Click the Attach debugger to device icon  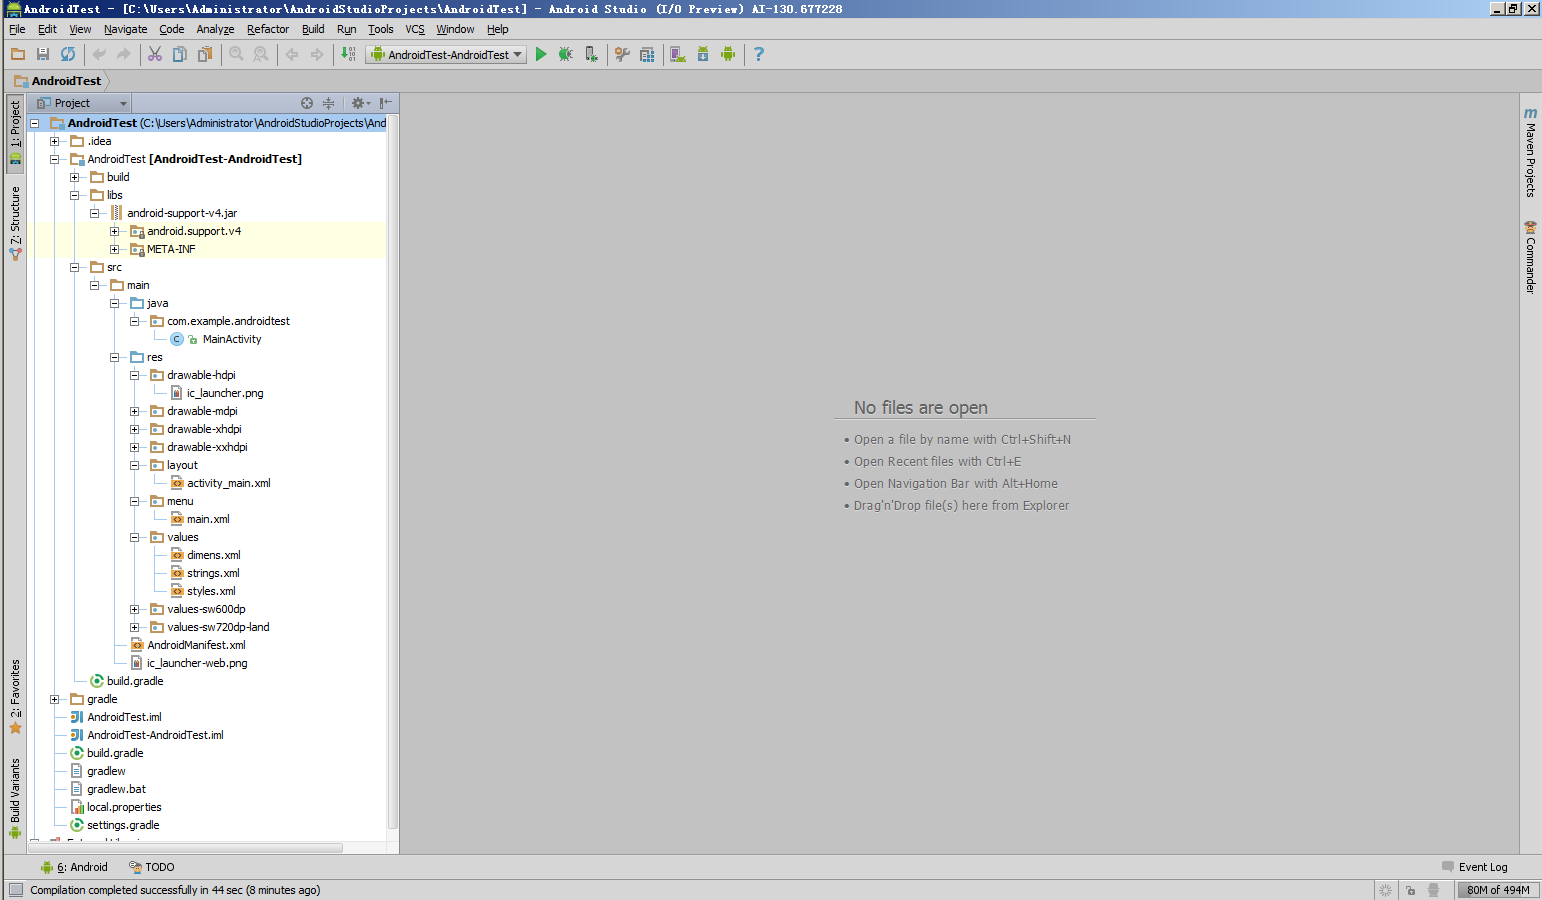click(x=591, y=54)
